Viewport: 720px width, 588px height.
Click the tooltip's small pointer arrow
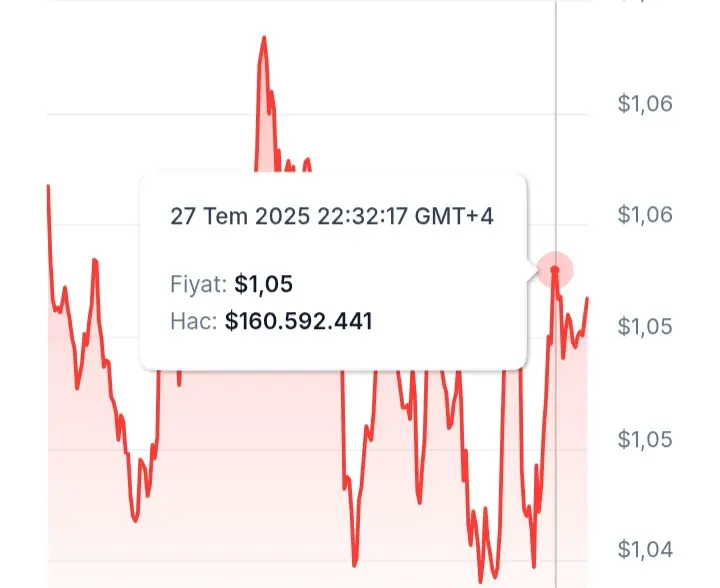point(532,270)
